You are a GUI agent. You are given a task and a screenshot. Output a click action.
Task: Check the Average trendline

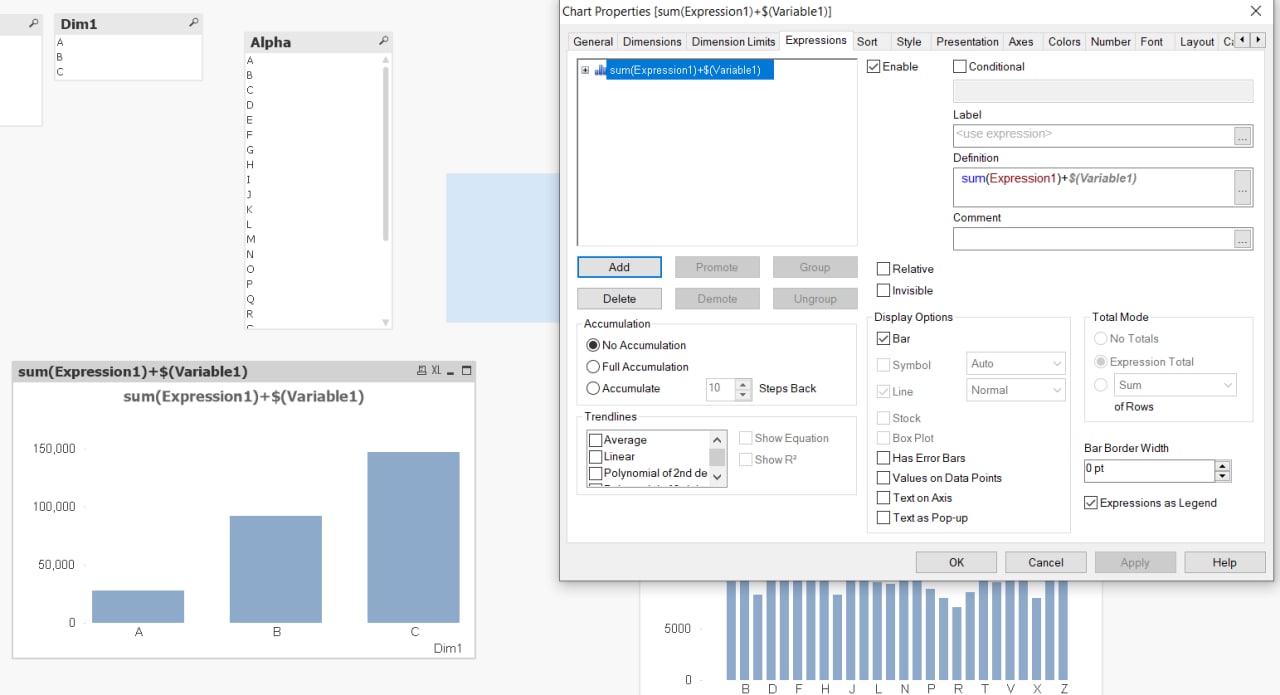coord(596,440)
